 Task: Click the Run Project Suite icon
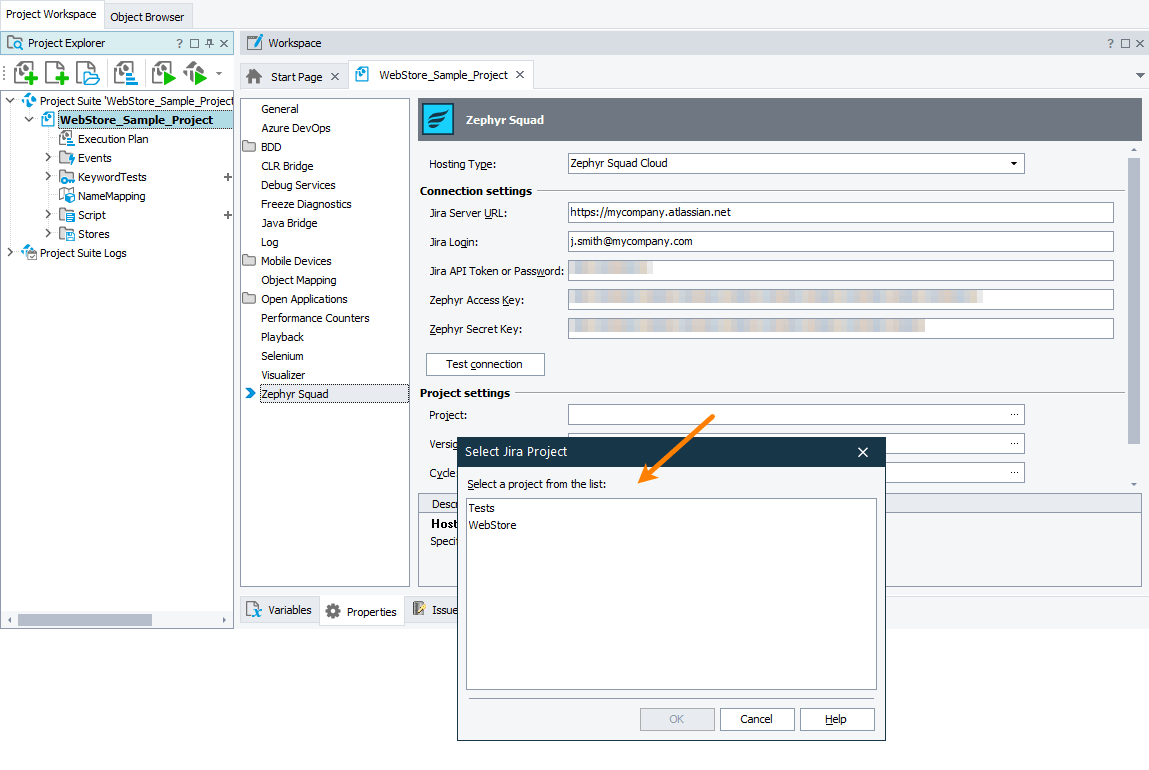point(195,72)
